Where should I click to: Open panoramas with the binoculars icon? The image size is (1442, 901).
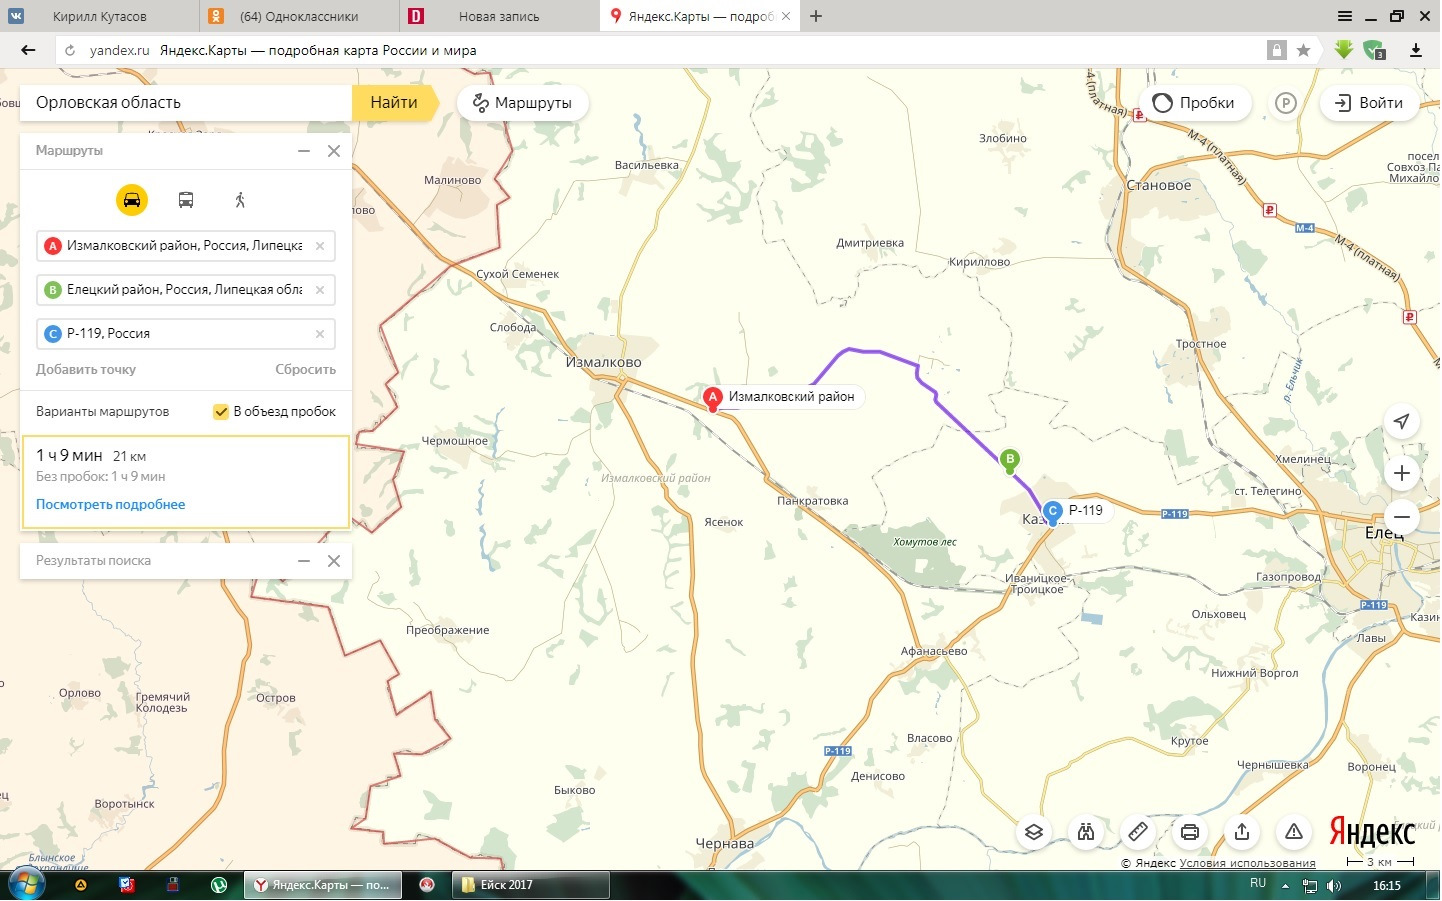pos(1086,832)
